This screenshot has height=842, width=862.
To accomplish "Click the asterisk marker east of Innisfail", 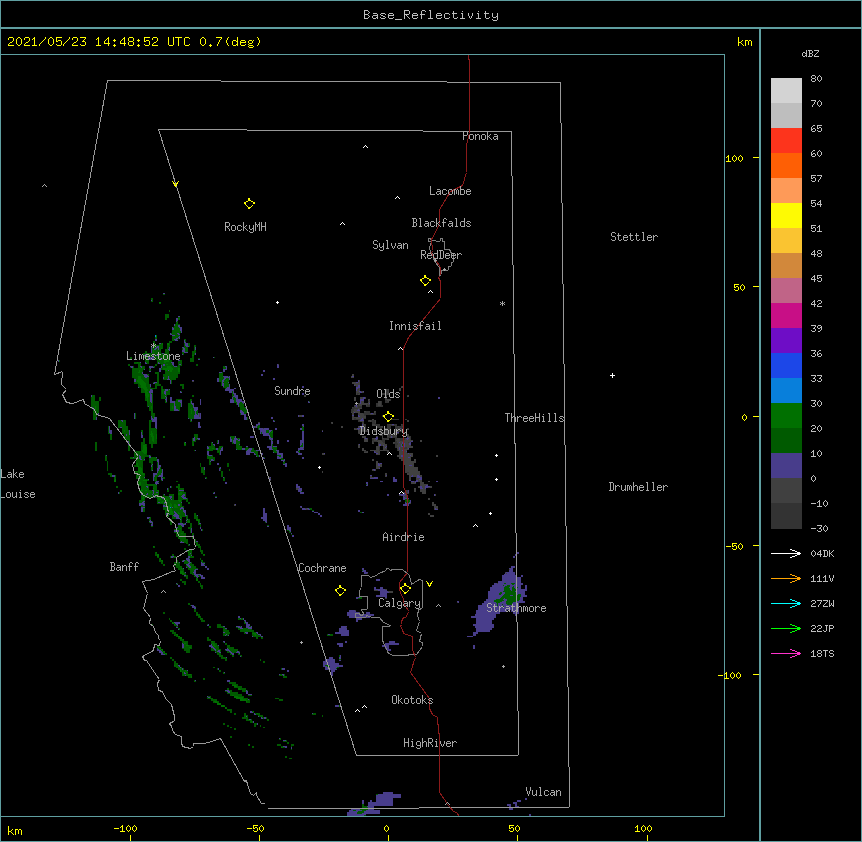I will (x=502, y=304).
